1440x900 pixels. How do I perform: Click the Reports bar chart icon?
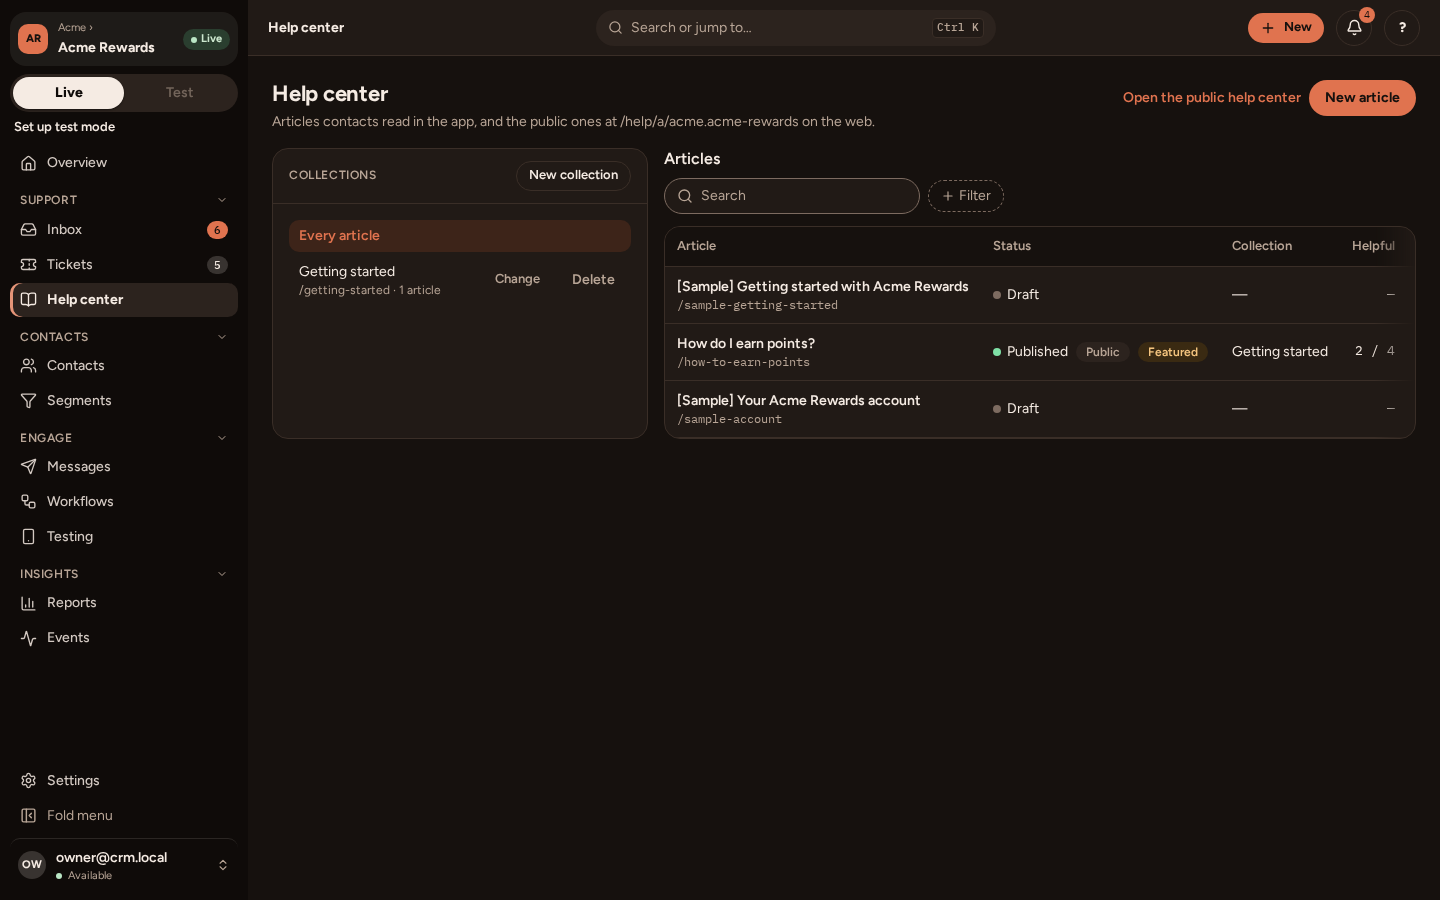(29, 603)
